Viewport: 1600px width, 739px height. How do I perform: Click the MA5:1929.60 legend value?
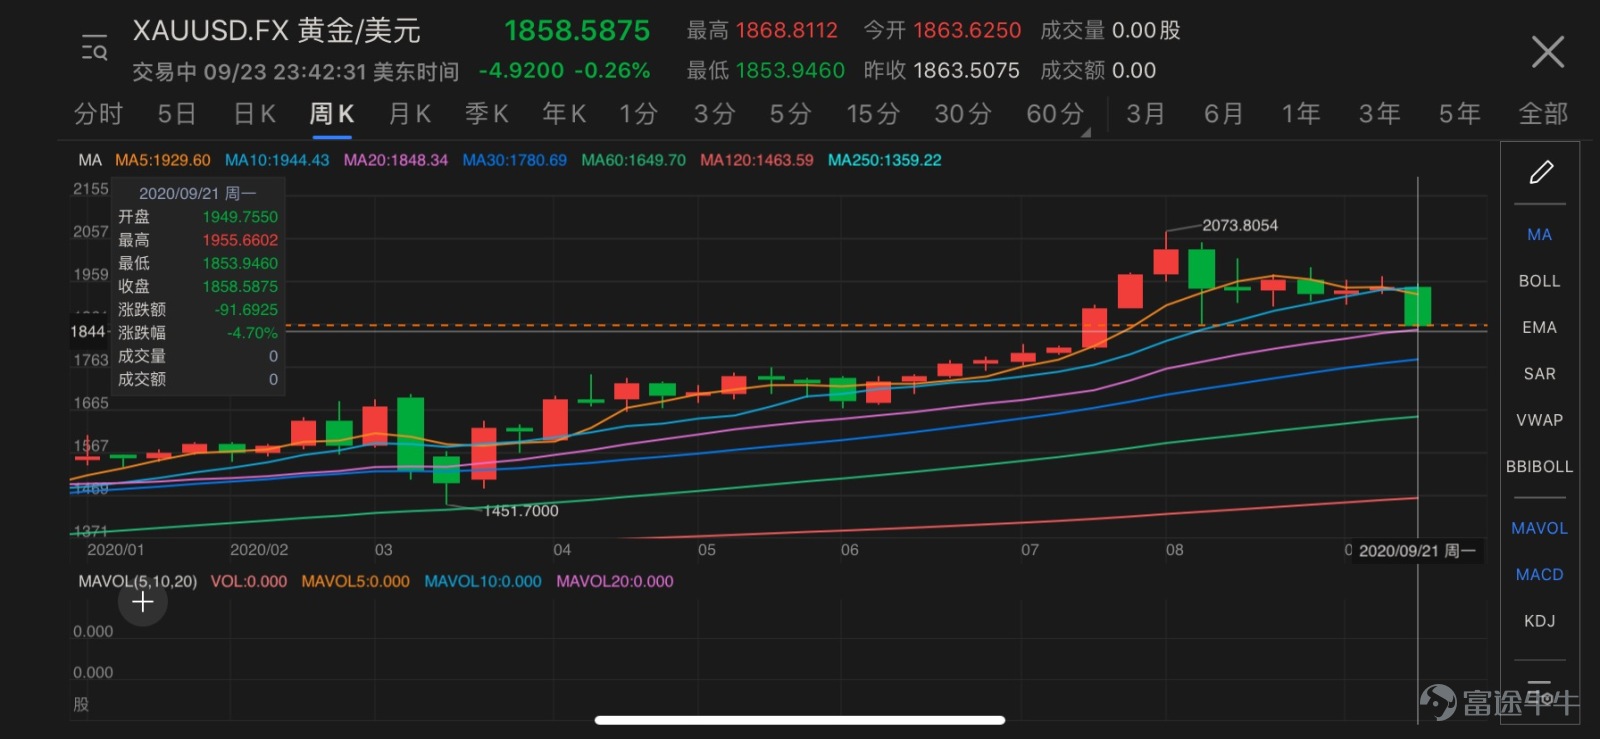[x=163, y=160]
